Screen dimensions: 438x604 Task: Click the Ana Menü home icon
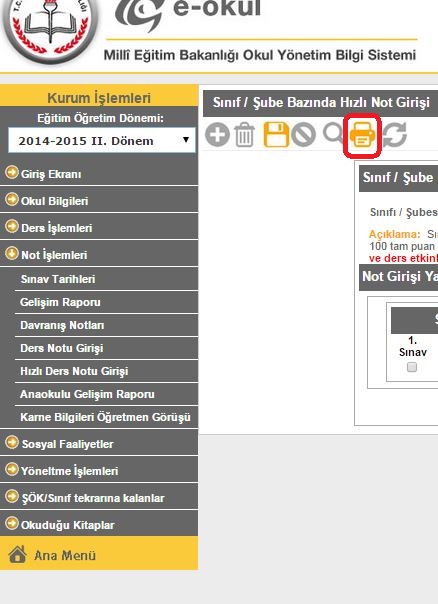18,555
